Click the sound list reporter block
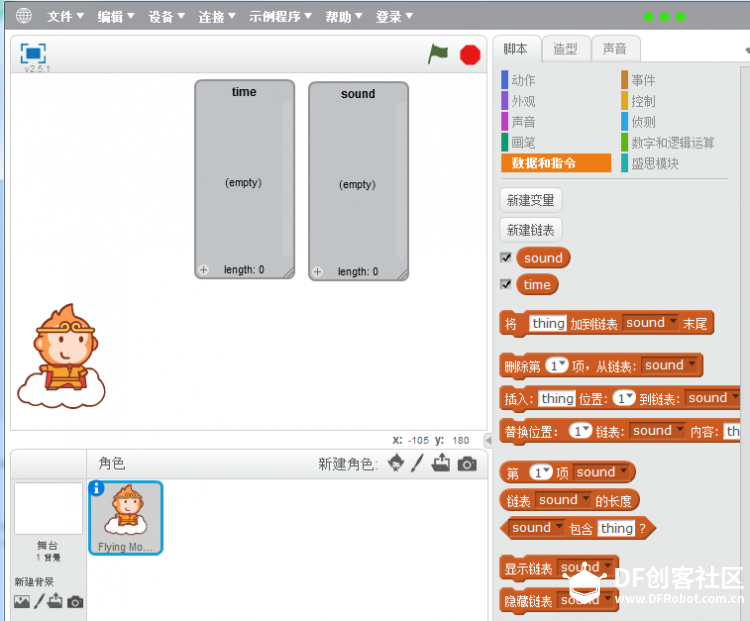 tap(543, 258)
